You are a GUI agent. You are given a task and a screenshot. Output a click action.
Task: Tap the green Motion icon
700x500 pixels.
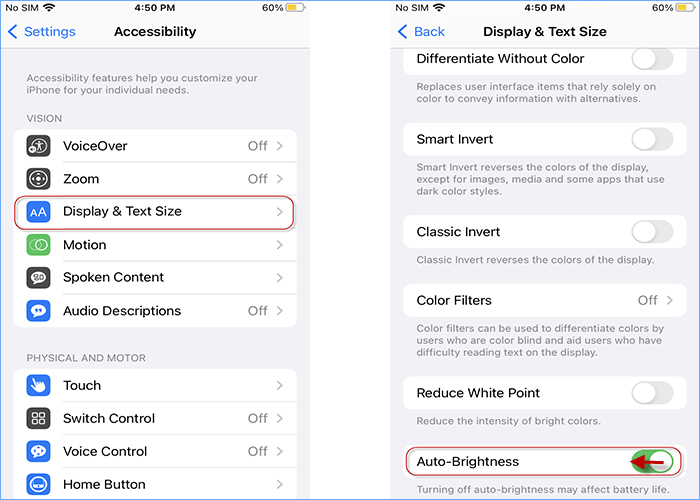point(39,245)
